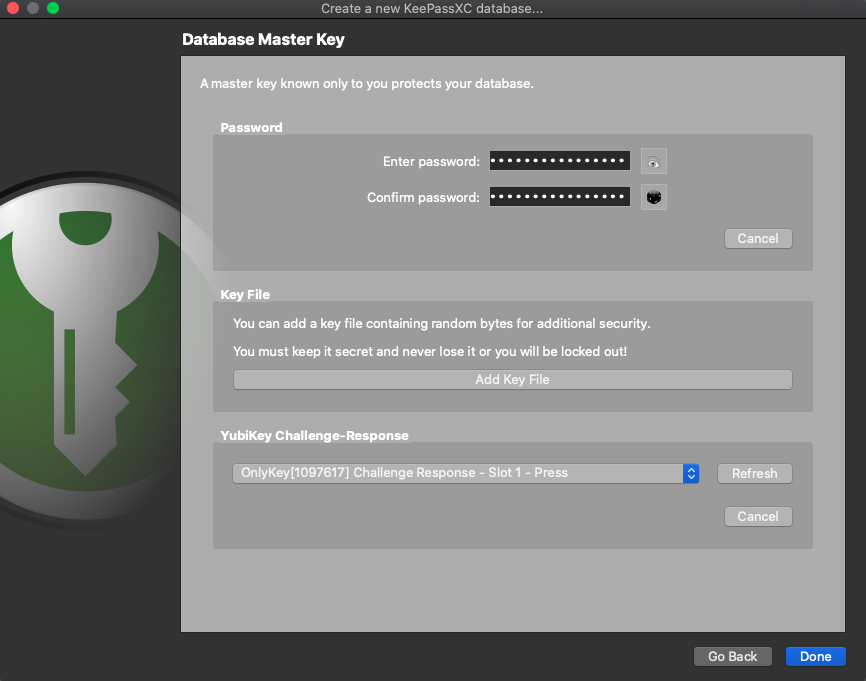Open password generator dice icon

[653, 197]
